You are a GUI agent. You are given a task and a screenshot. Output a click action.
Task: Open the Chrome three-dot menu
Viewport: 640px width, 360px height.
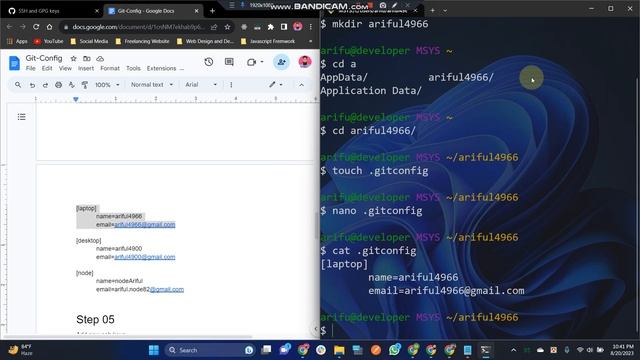(x=311, y=27)
